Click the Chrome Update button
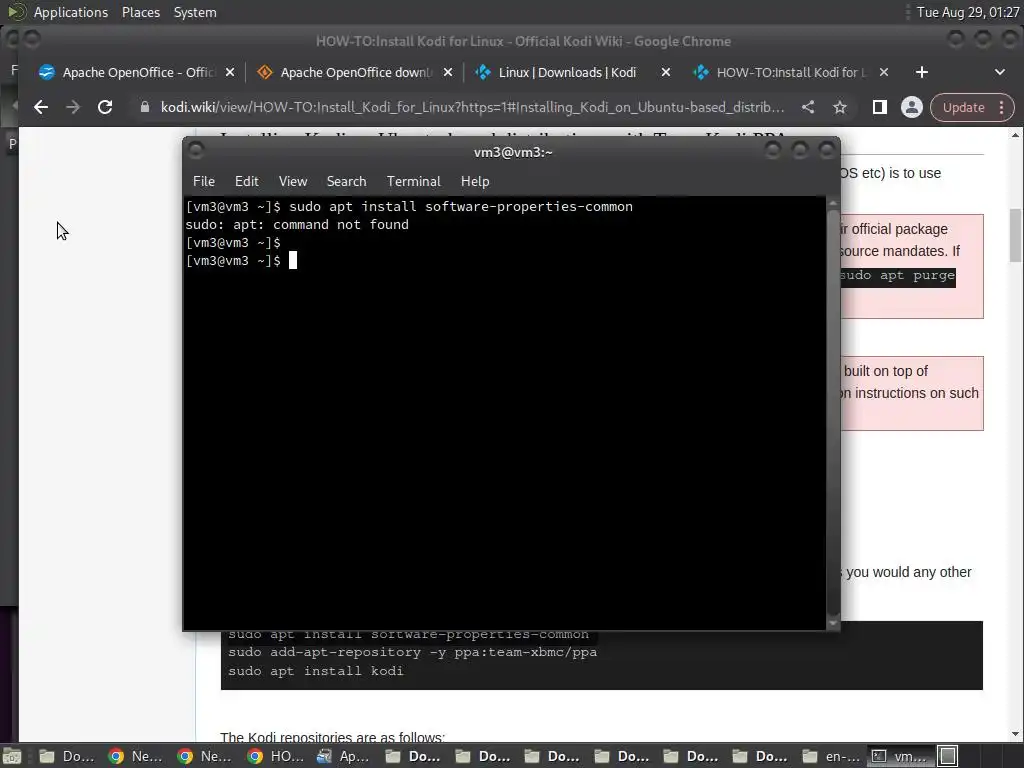The image size is (1024, 768). [963, 108]
